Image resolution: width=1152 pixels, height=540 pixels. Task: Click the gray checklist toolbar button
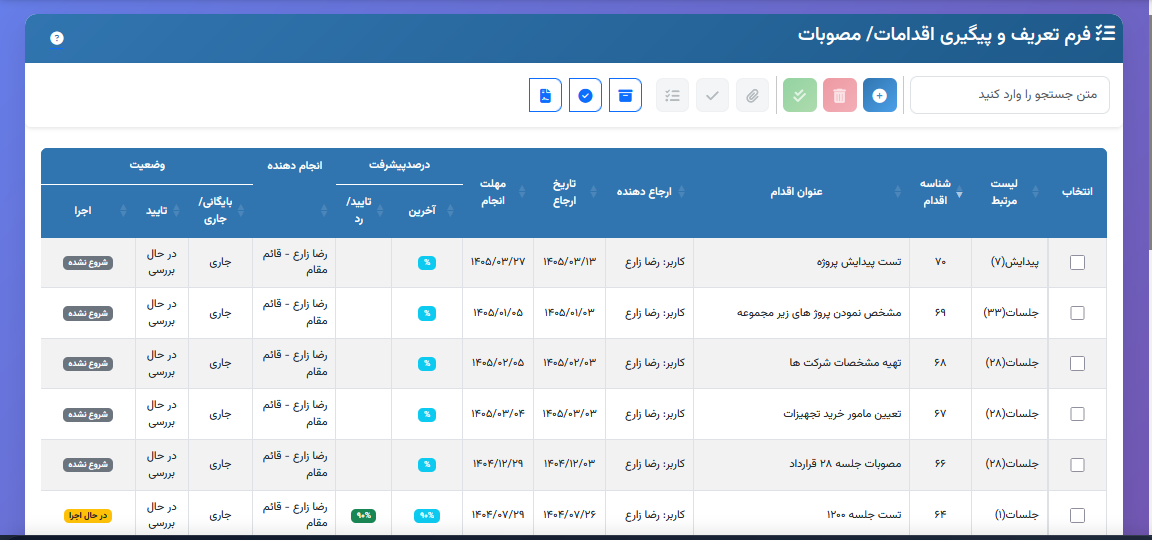tap(672, 95)
